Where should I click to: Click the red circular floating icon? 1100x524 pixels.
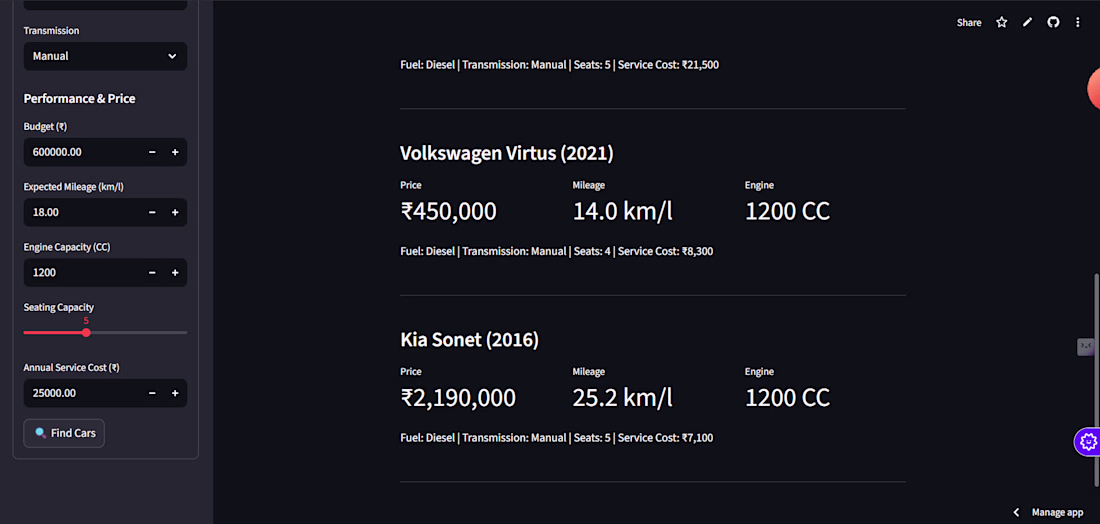1094,90
